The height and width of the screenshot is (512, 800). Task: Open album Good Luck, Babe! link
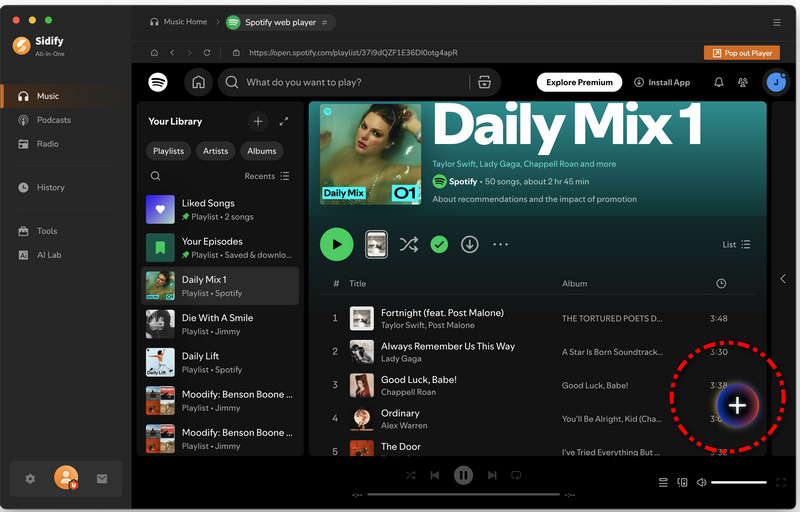595,386
